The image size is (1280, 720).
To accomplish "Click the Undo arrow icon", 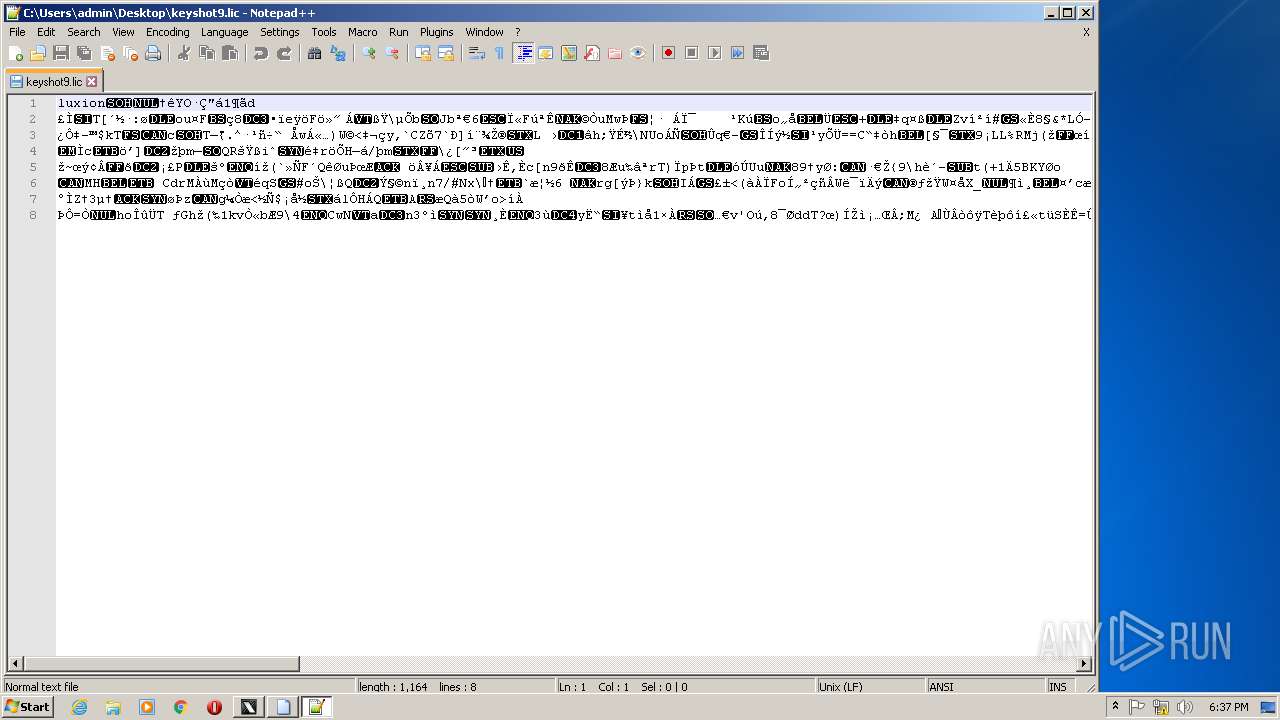I will [261, 53].
